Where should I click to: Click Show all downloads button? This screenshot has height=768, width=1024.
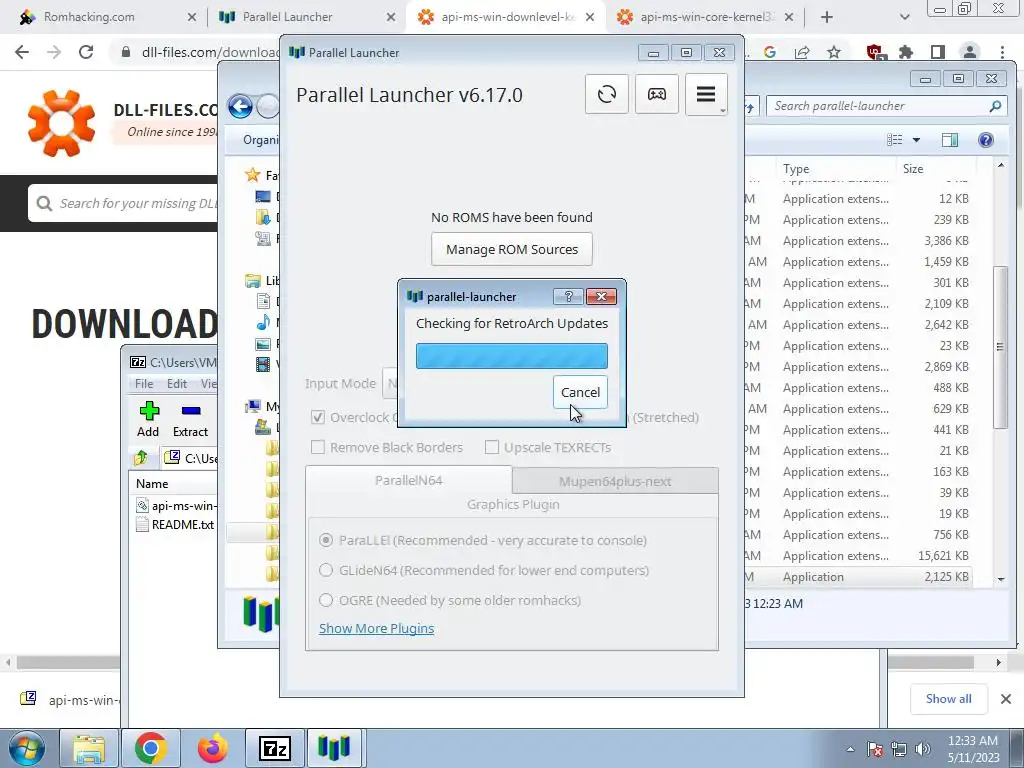coord(948,699)
